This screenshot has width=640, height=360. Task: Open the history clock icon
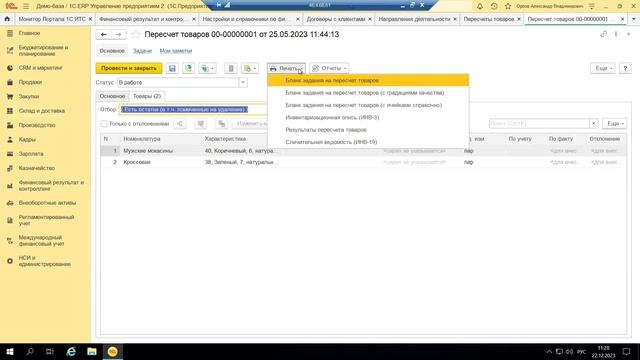pos(494,6)
